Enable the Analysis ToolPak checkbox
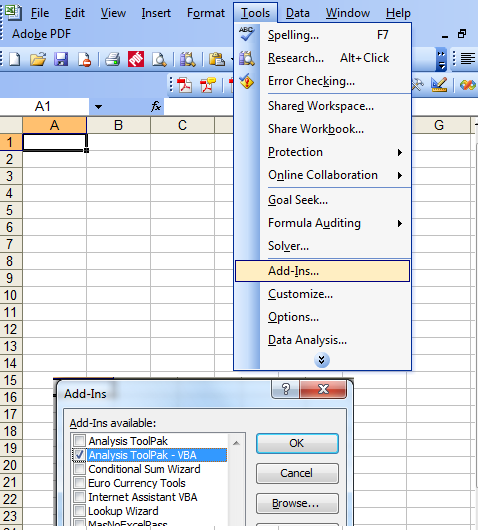The width and height of the screenshot is (478, 530). 80,441
